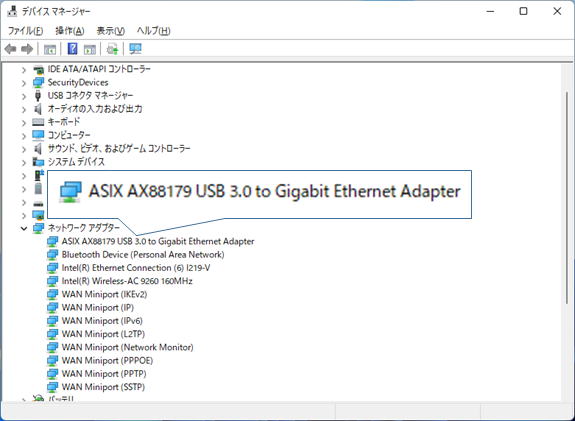Expand the USB コネクタ マネージャー node
This screenshot has width=575, height=421.
click(24, 96)
